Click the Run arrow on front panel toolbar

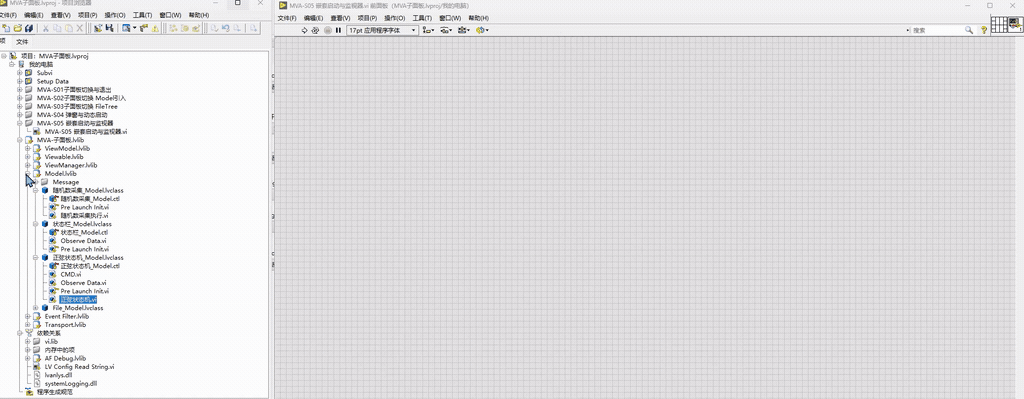(304, 30)
